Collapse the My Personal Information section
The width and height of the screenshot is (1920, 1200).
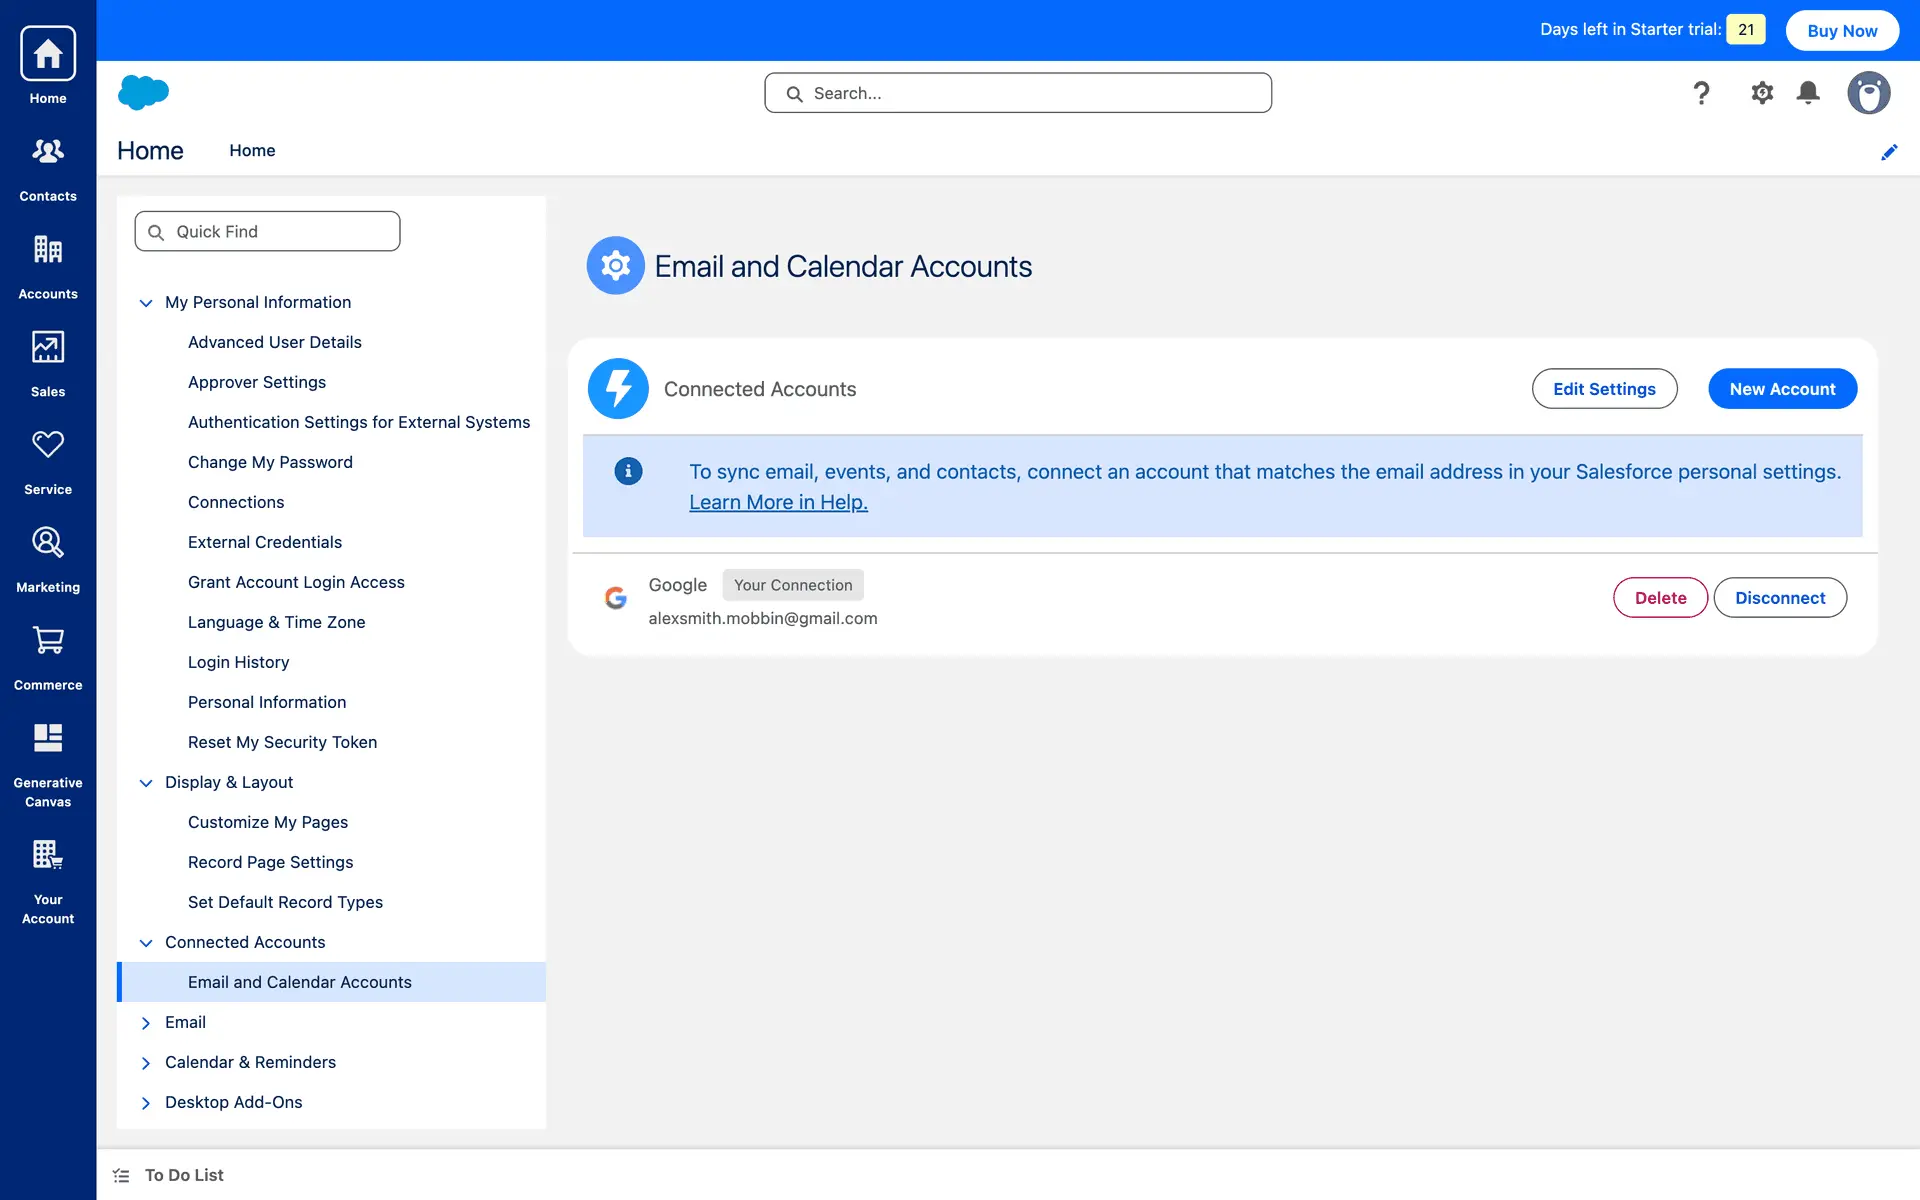tap(146, 303)
